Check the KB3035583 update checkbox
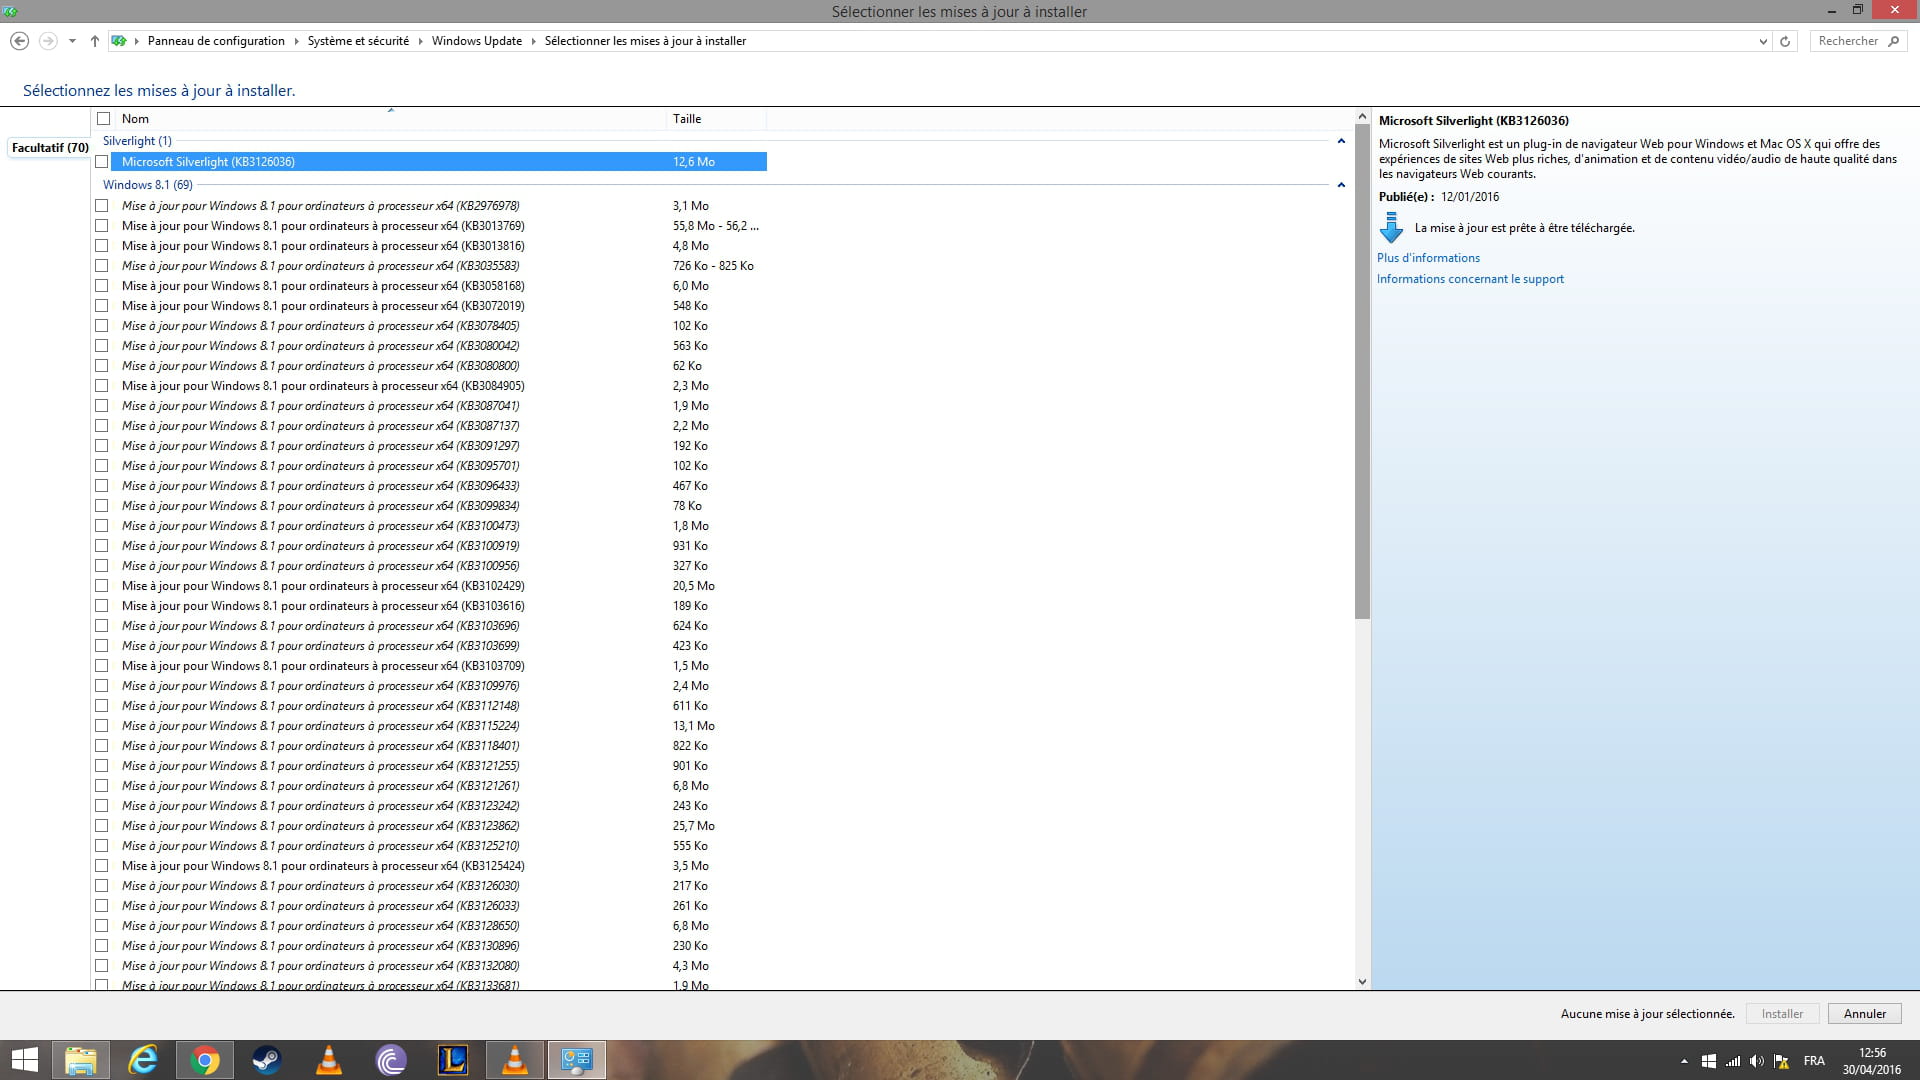Image resolution: width=1920 pixels, height=1080 pixels. (101, 265)
